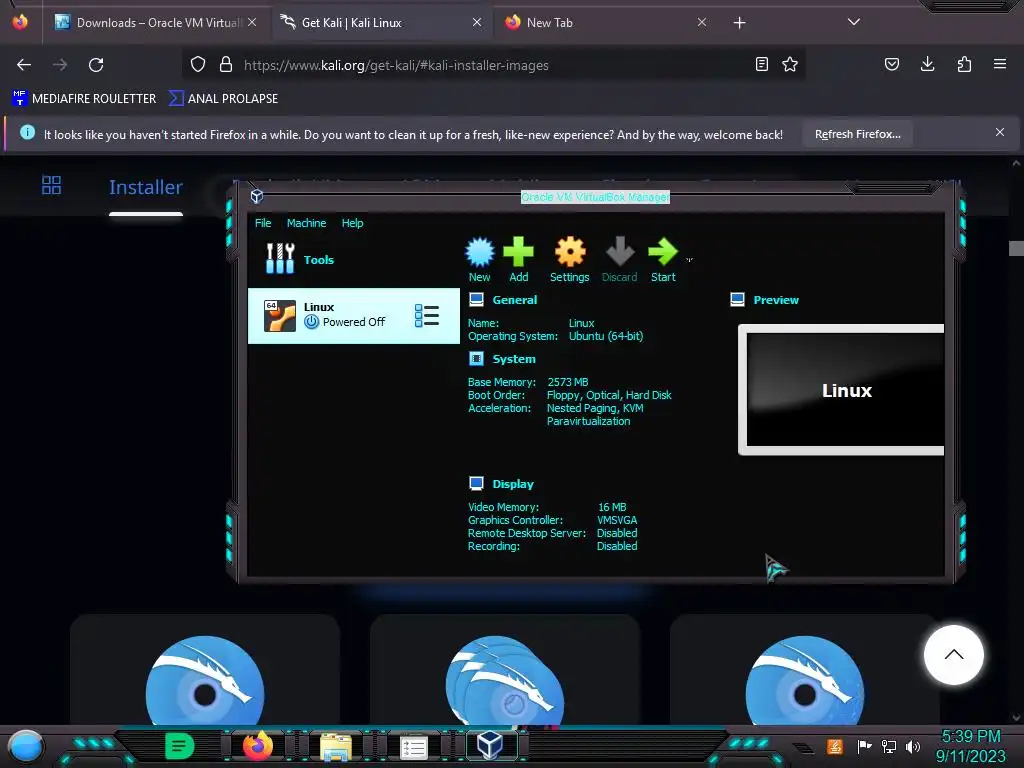Viewport: 1024px width, 768px height.
Task: Click the kali.org URL address field
Action: click(493, 65)
